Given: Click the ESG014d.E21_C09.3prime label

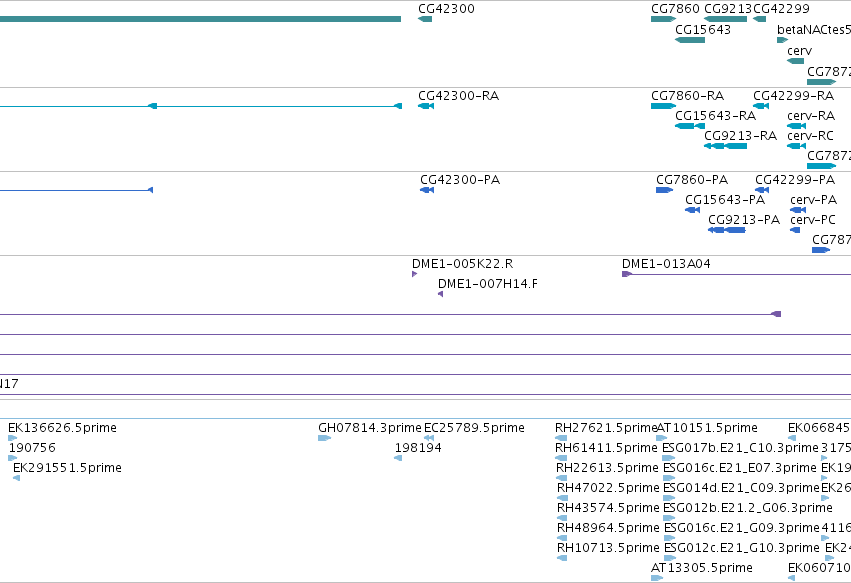Looking at the screenshot, I should (x=741, y=488).
